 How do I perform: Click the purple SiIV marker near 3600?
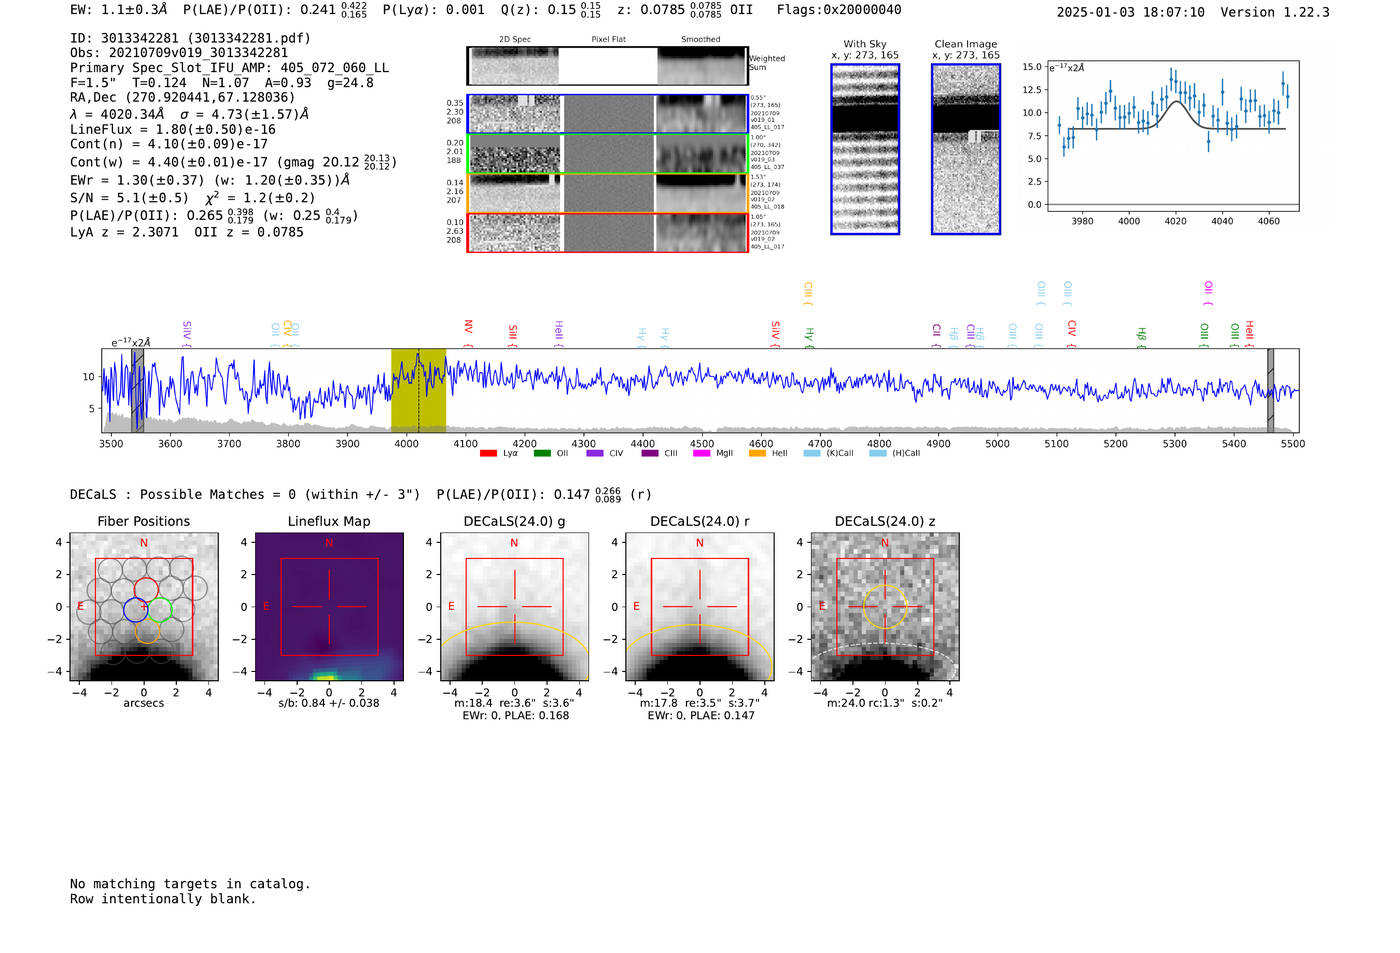click(187, 332)
